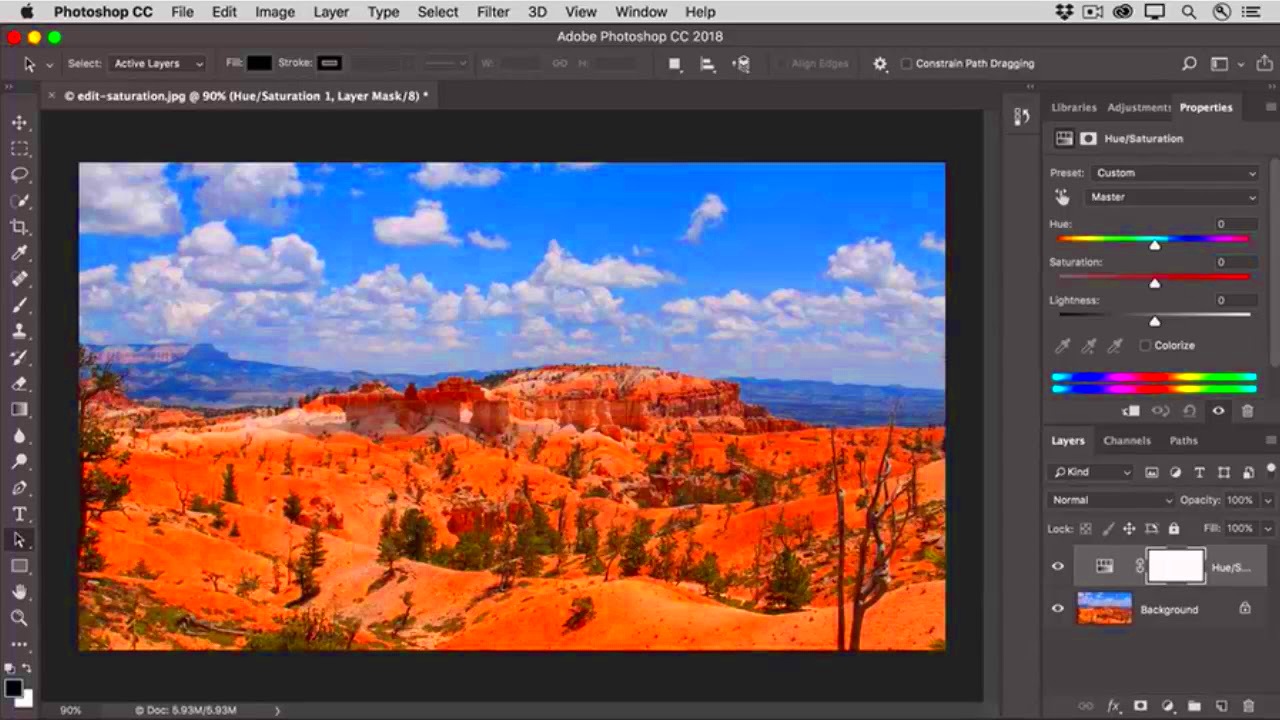Select the History Brush tool
This screenshot has height=720, width=1280.
click(x=19, y=357)
